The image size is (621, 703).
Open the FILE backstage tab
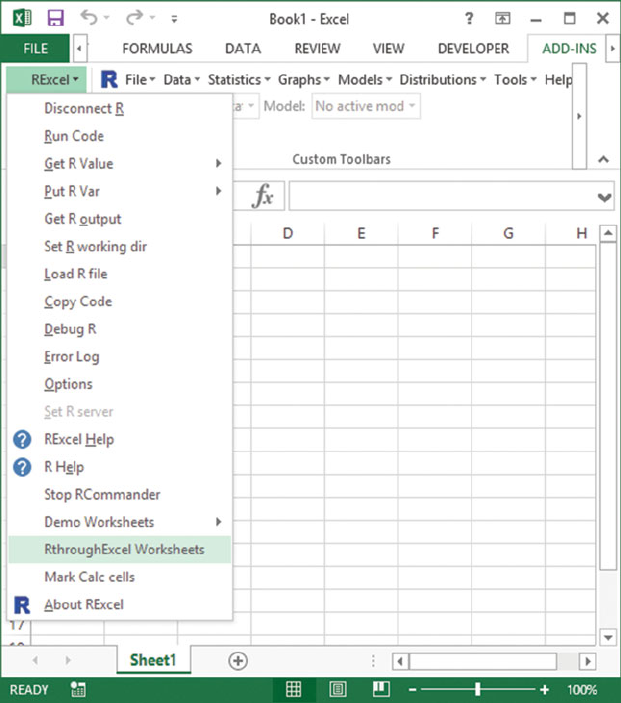coord(35,48)
